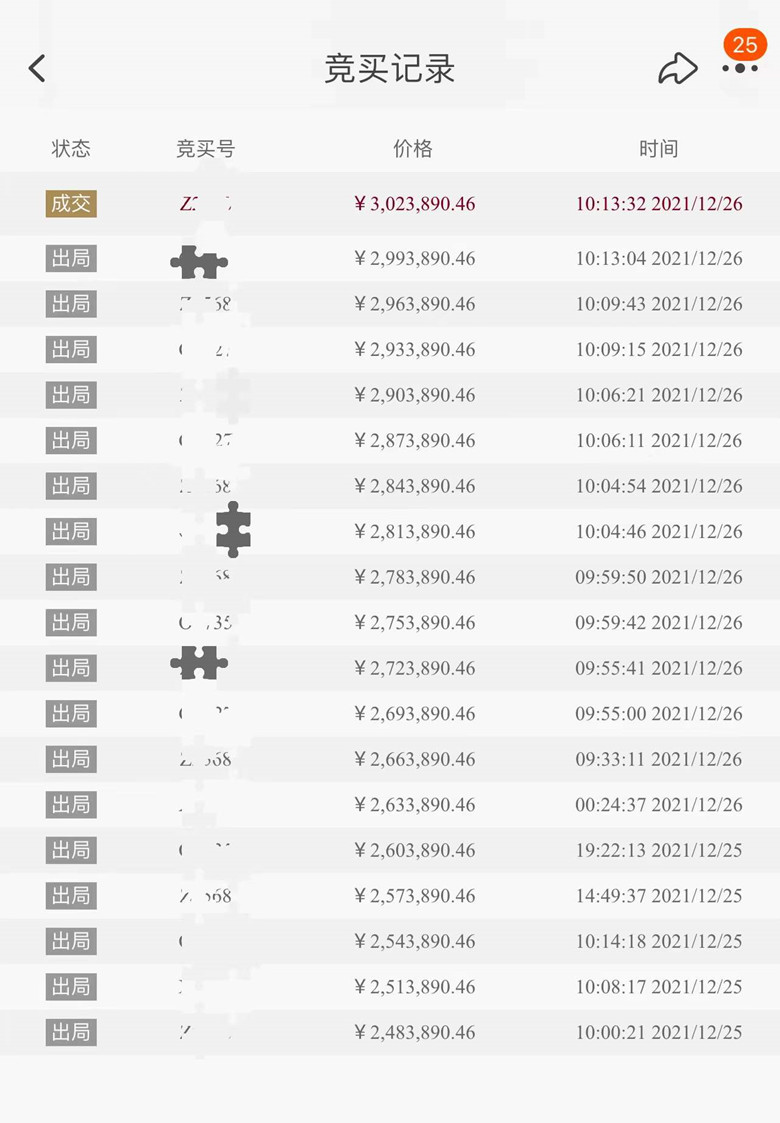Select the 竞买号 column header
This screenshot has height=1123, width=780.
click(x=206, y=148)
